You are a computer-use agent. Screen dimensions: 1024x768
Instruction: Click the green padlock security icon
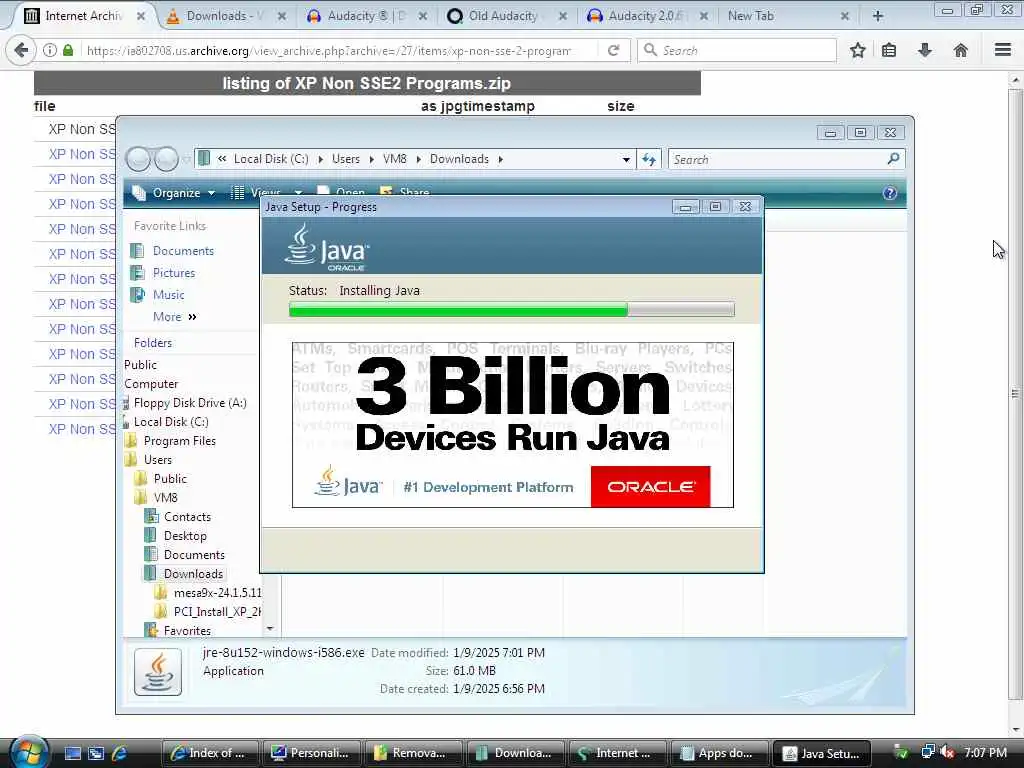[68, 50]
